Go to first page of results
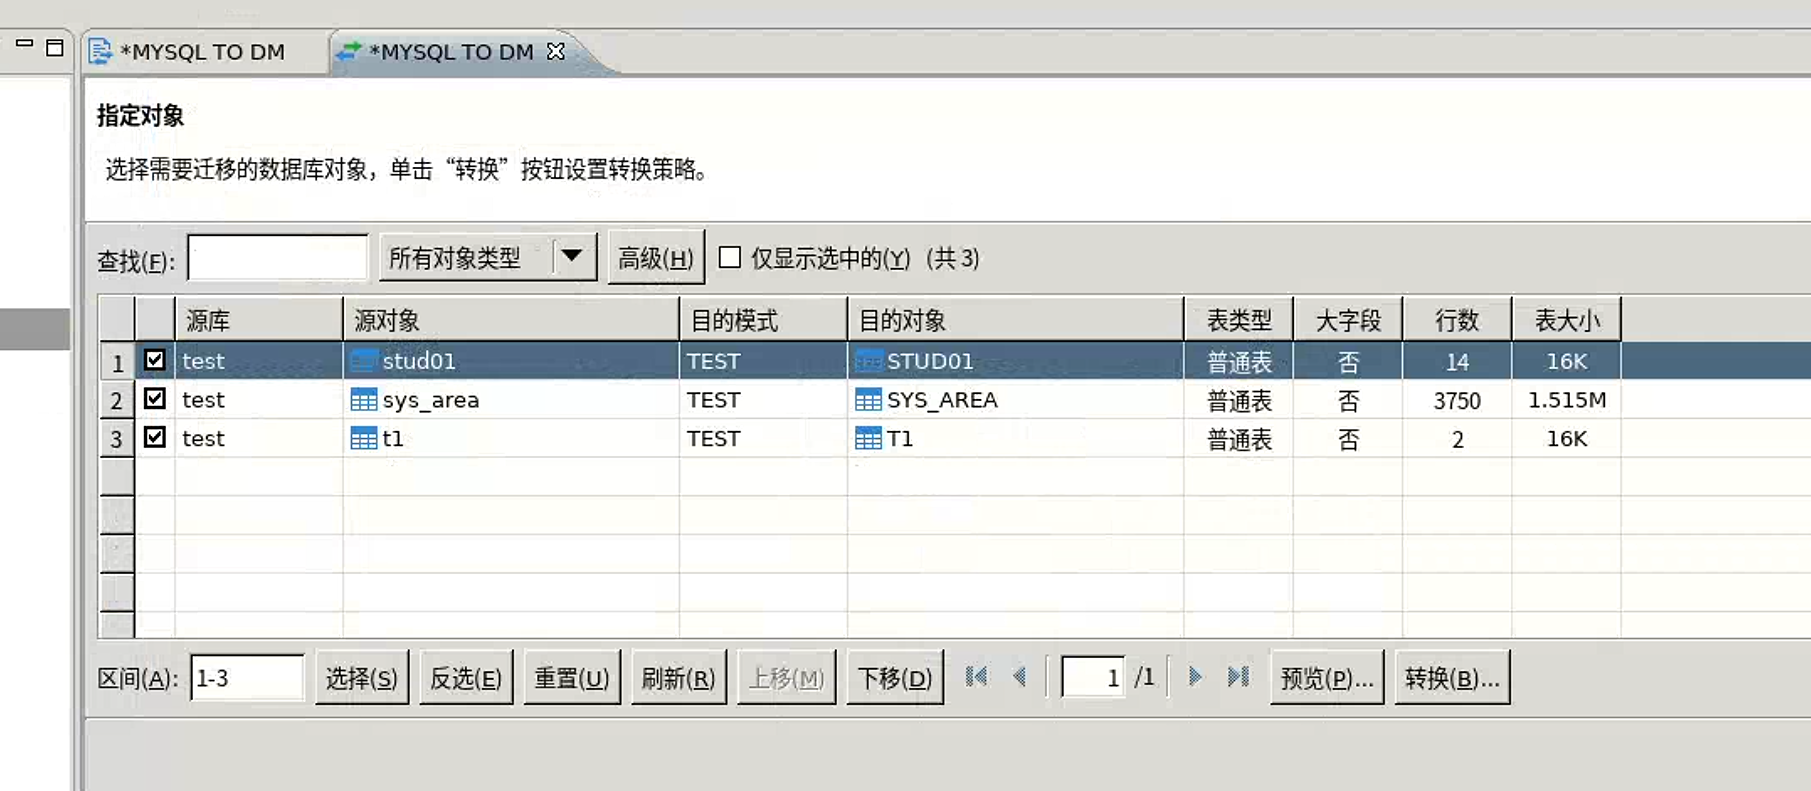This screenshot has width=1811, height=791. (x=977, y=677)
